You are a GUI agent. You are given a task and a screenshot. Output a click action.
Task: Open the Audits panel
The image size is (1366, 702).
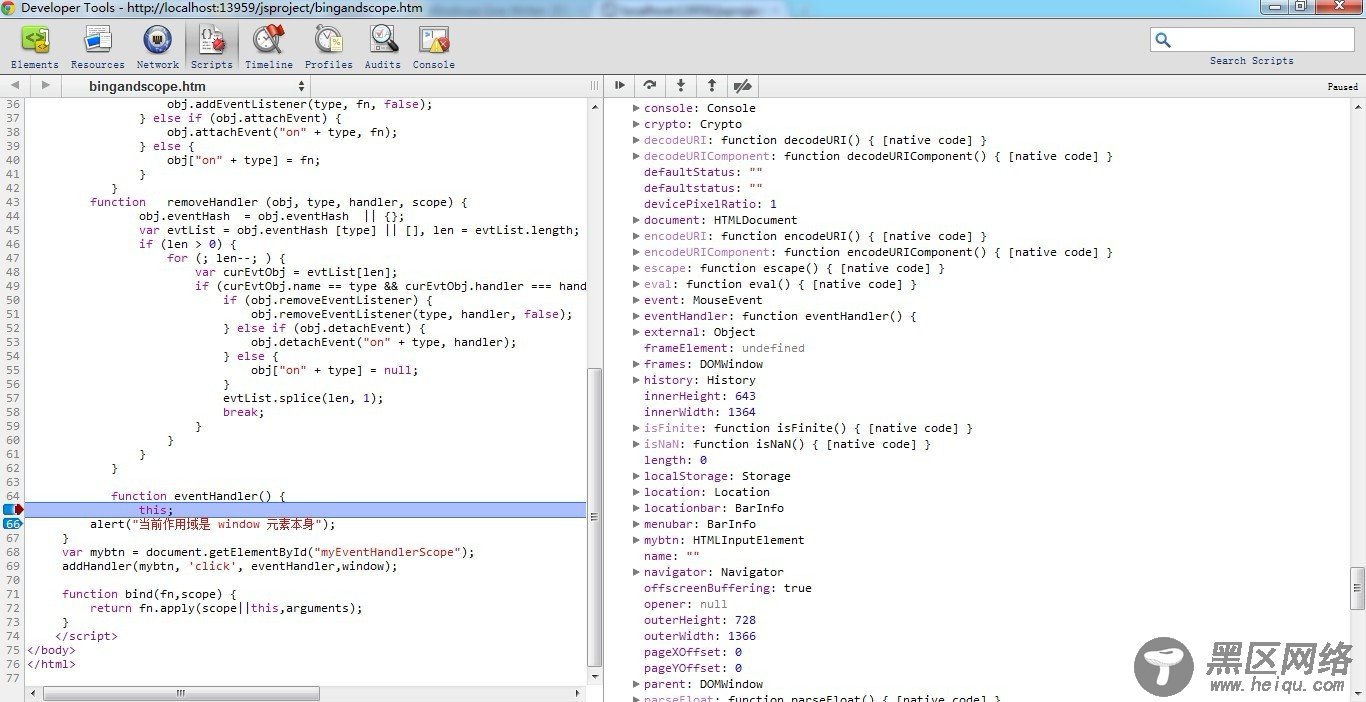(383, 47)
